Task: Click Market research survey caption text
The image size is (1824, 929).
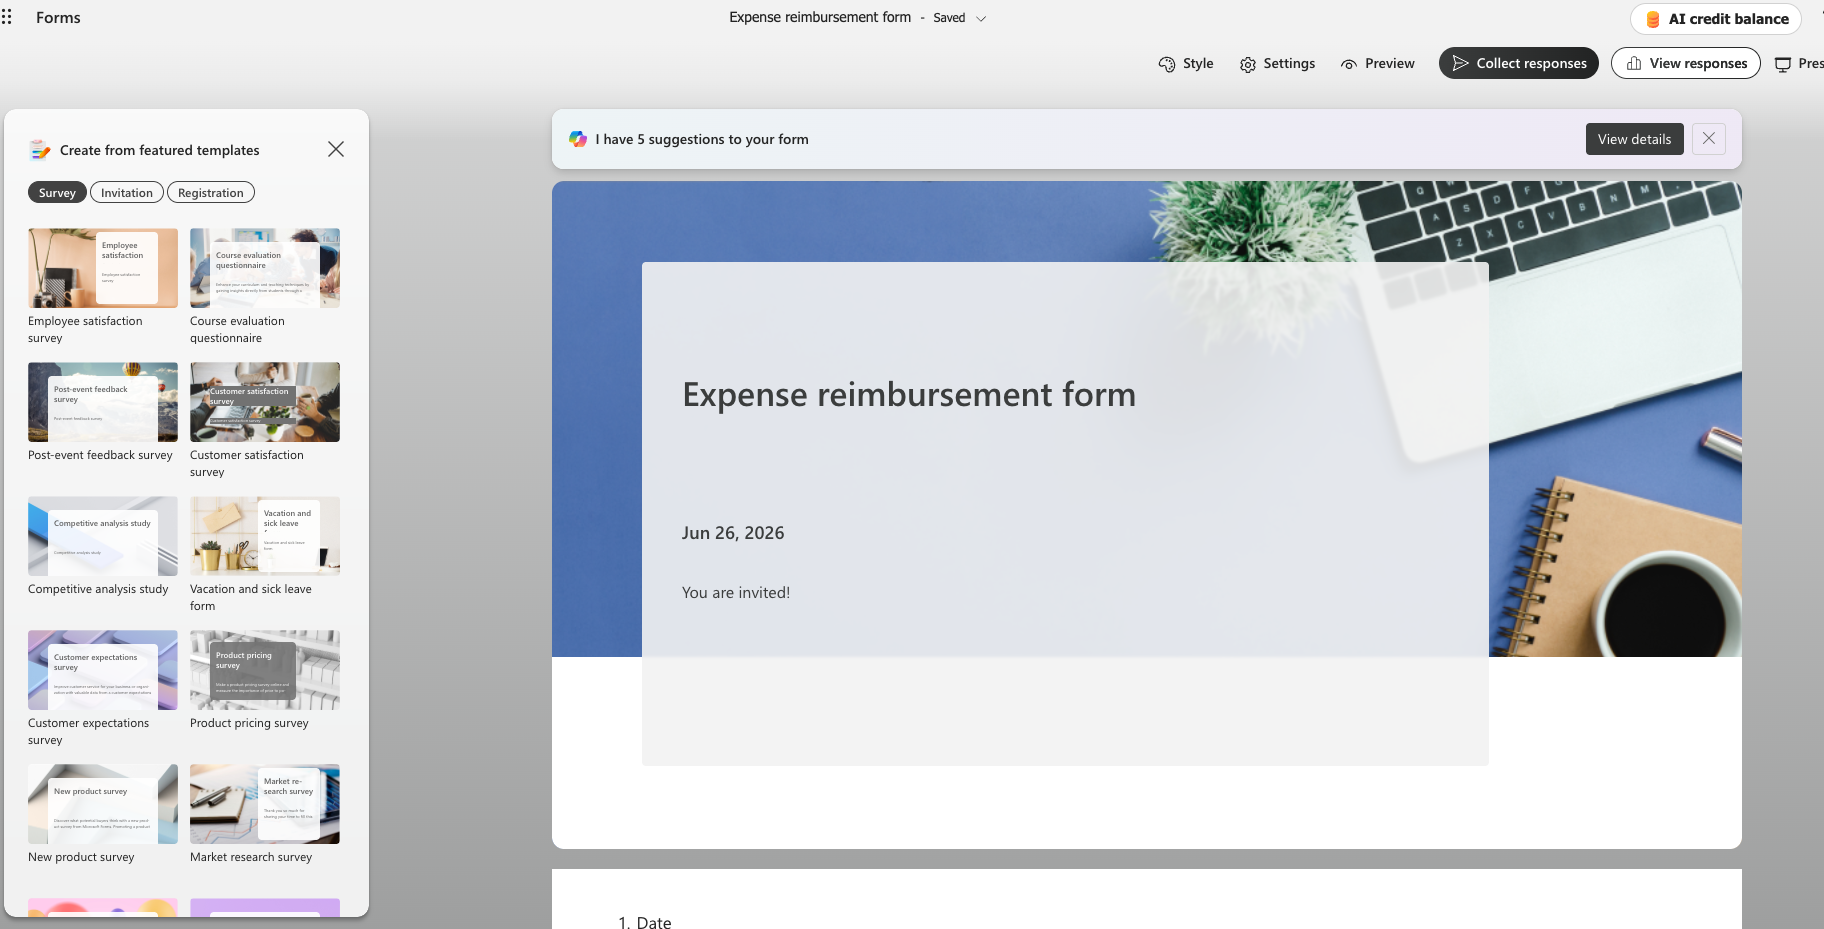Action: [x=251, y=857]
